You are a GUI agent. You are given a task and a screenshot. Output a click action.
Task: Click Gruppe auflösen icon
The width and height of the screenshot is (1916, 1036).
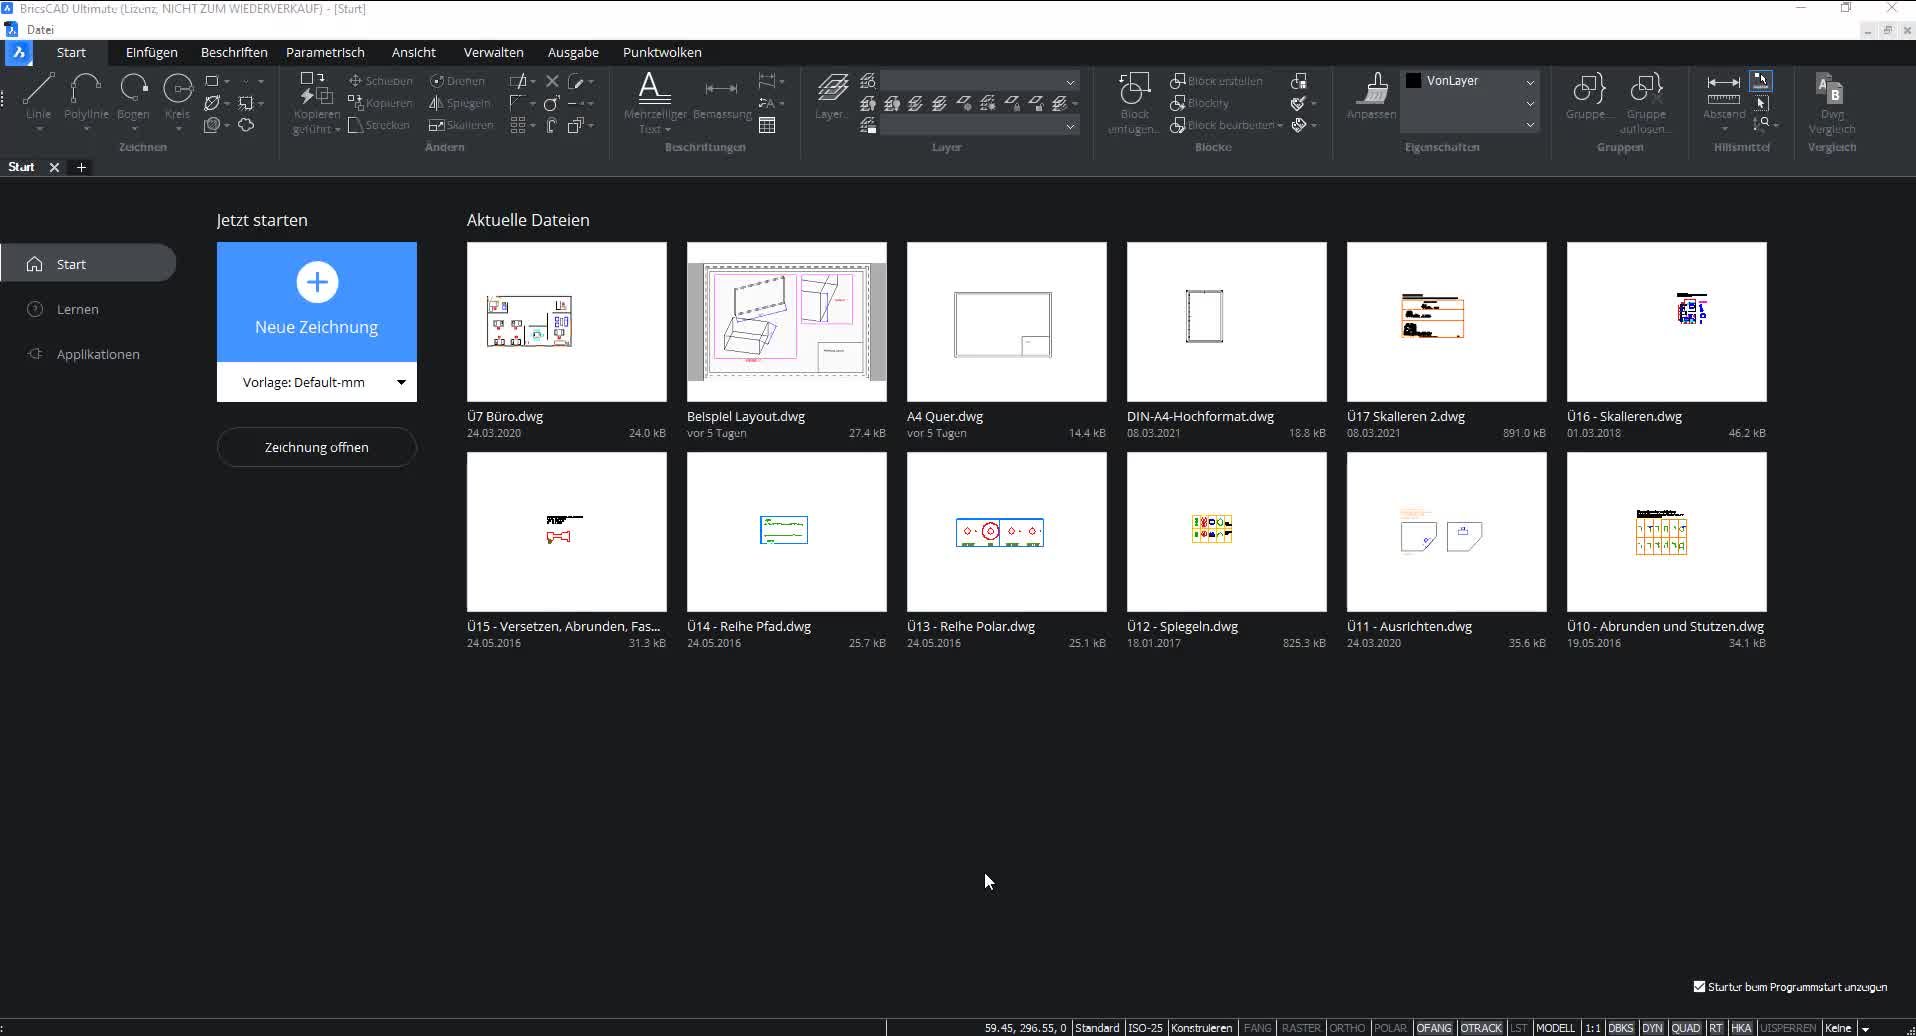pyautogui.click(x=1646, y=102)
